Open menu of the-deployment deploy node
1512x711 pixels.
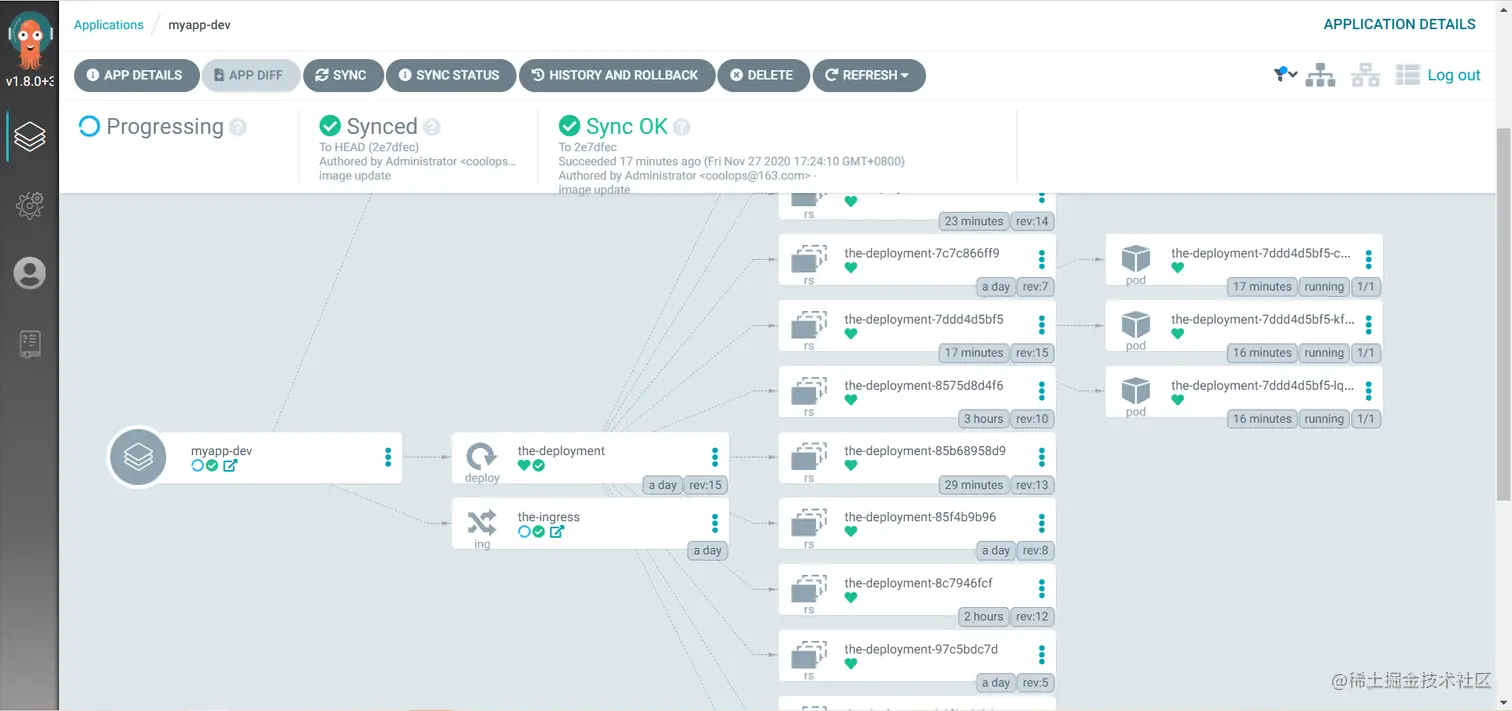(715, 457)
